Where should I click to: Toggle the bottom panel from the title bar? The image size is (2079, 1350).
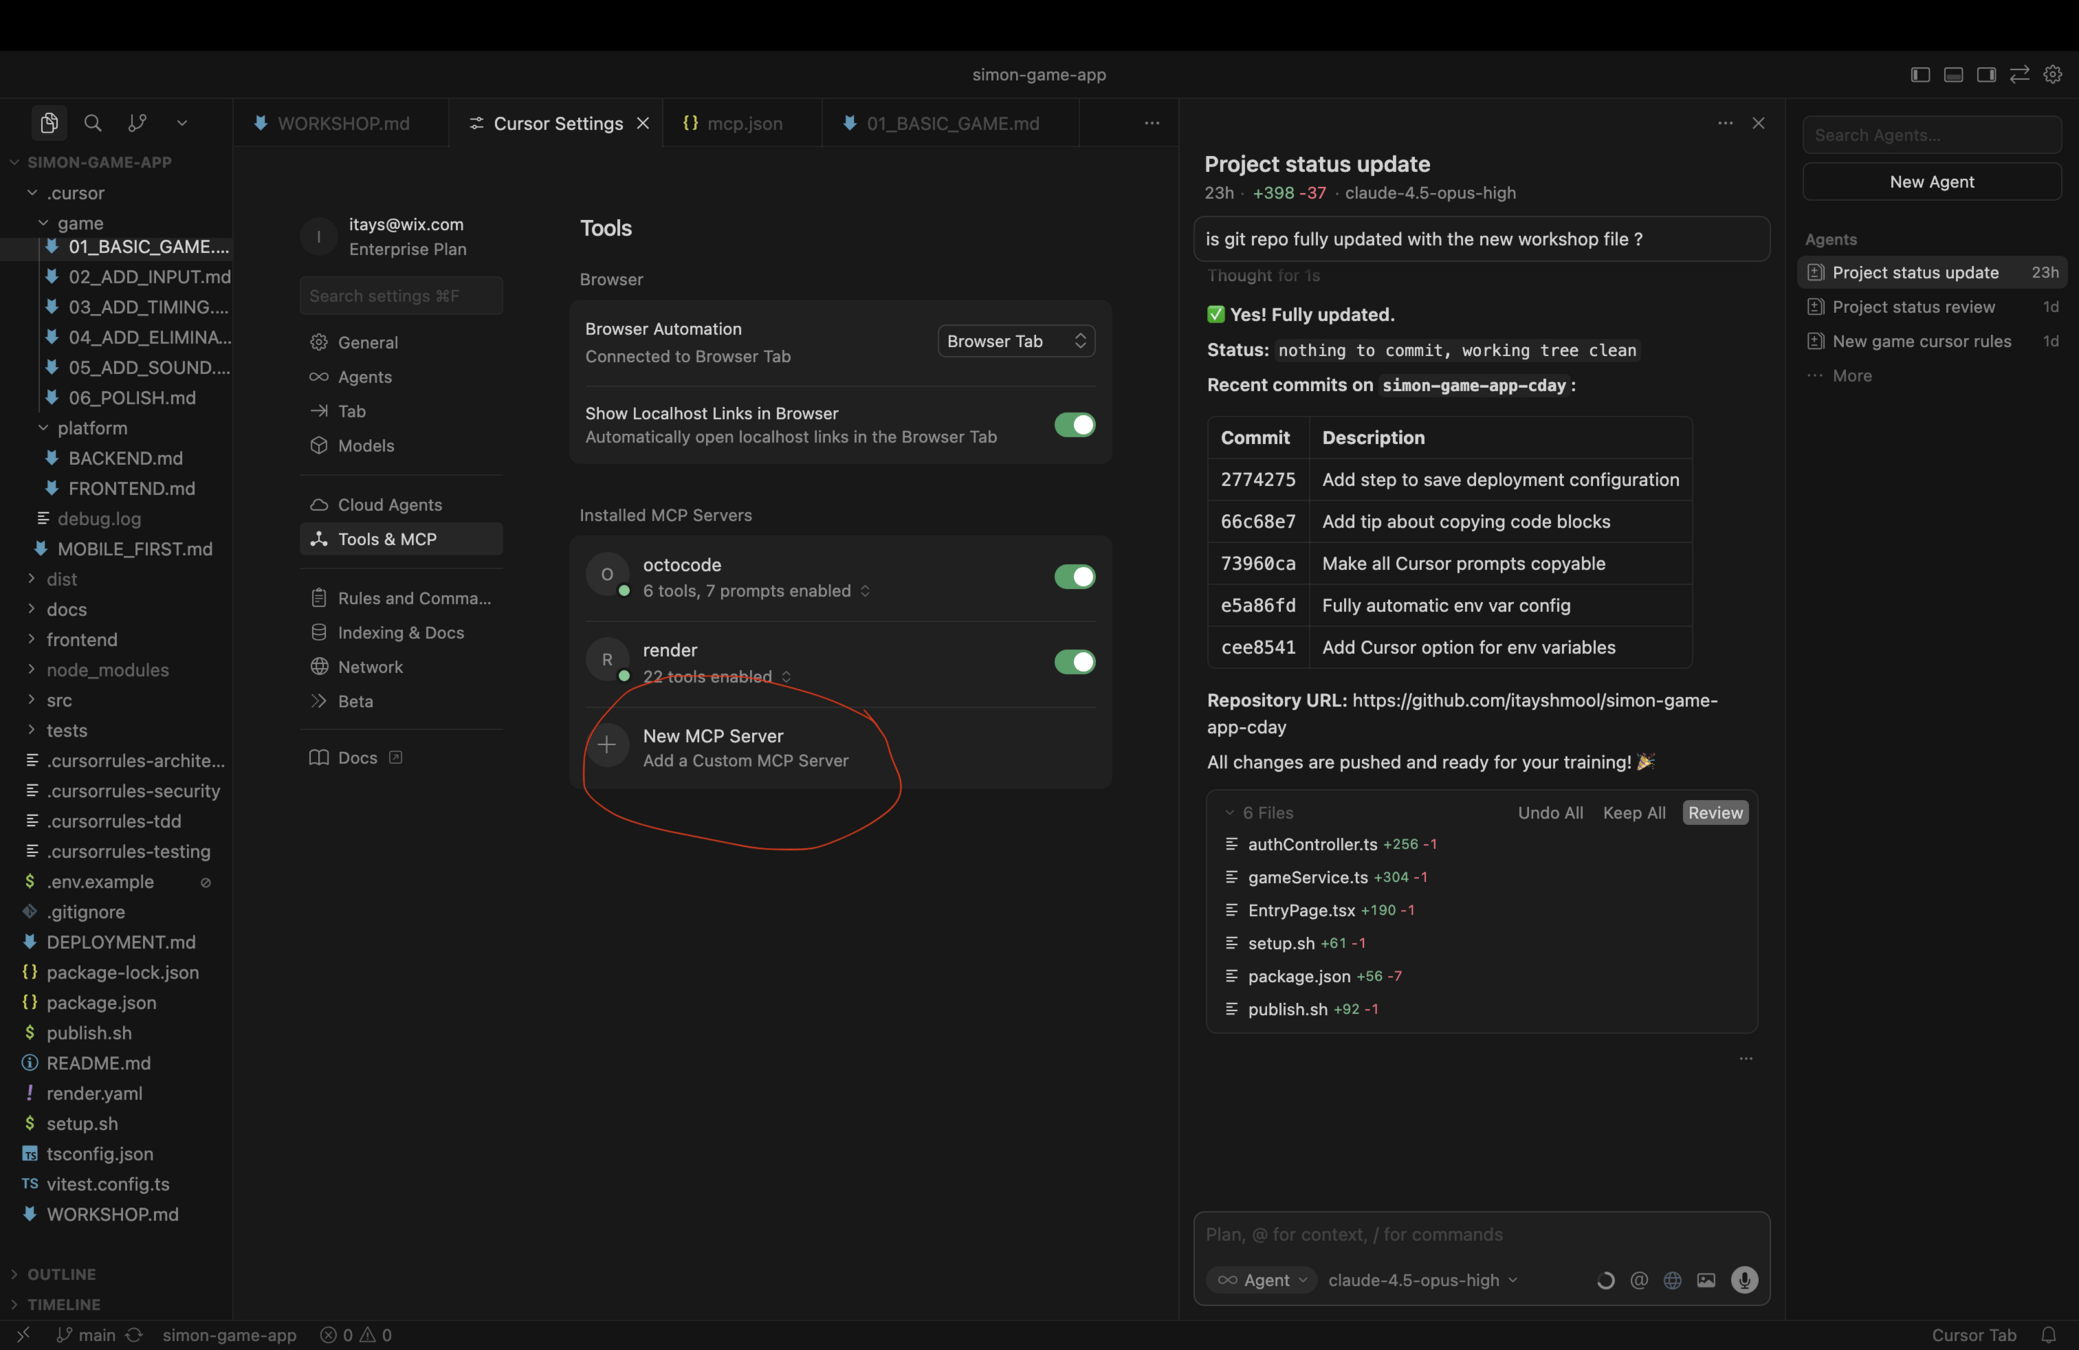(x=1952, y=74)
